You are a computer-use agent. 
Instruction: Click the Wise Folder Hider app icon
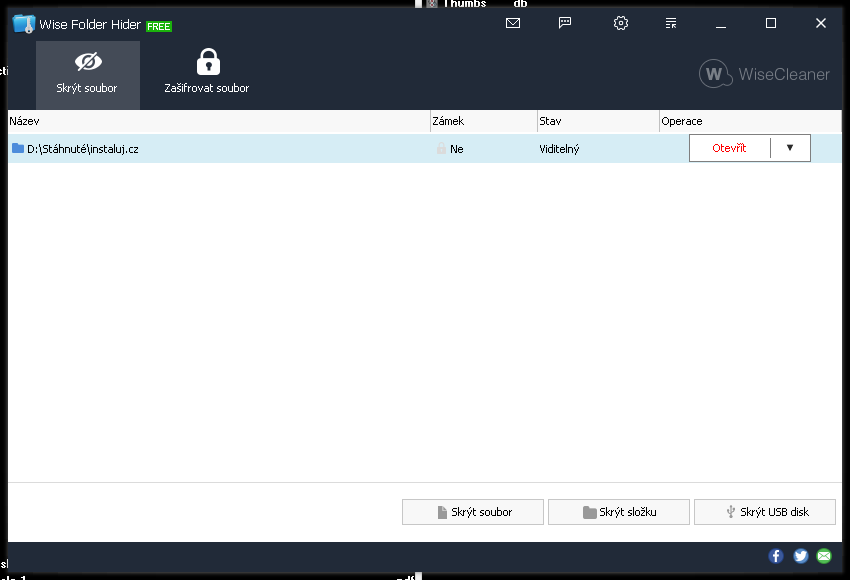(24, 24)
